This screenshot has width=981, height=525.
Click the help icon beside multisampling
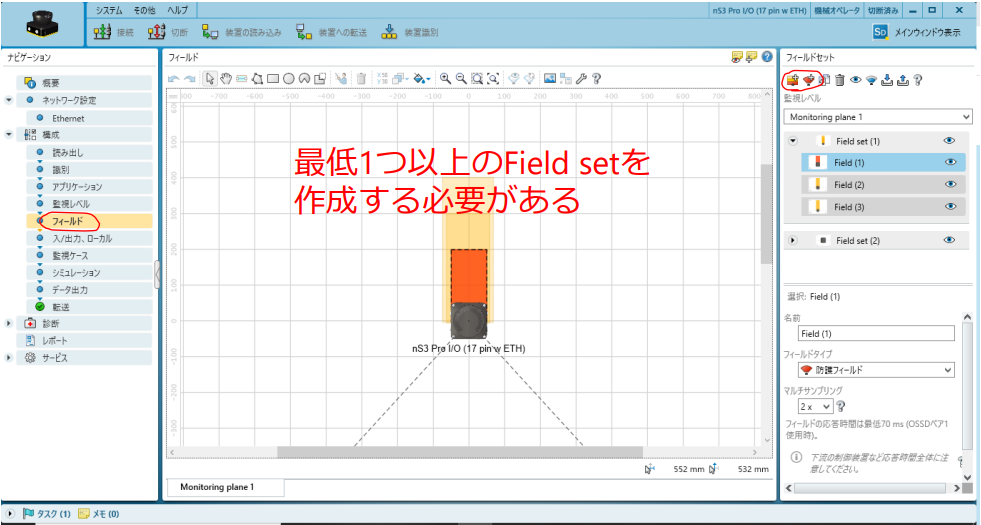click(841, 406)
